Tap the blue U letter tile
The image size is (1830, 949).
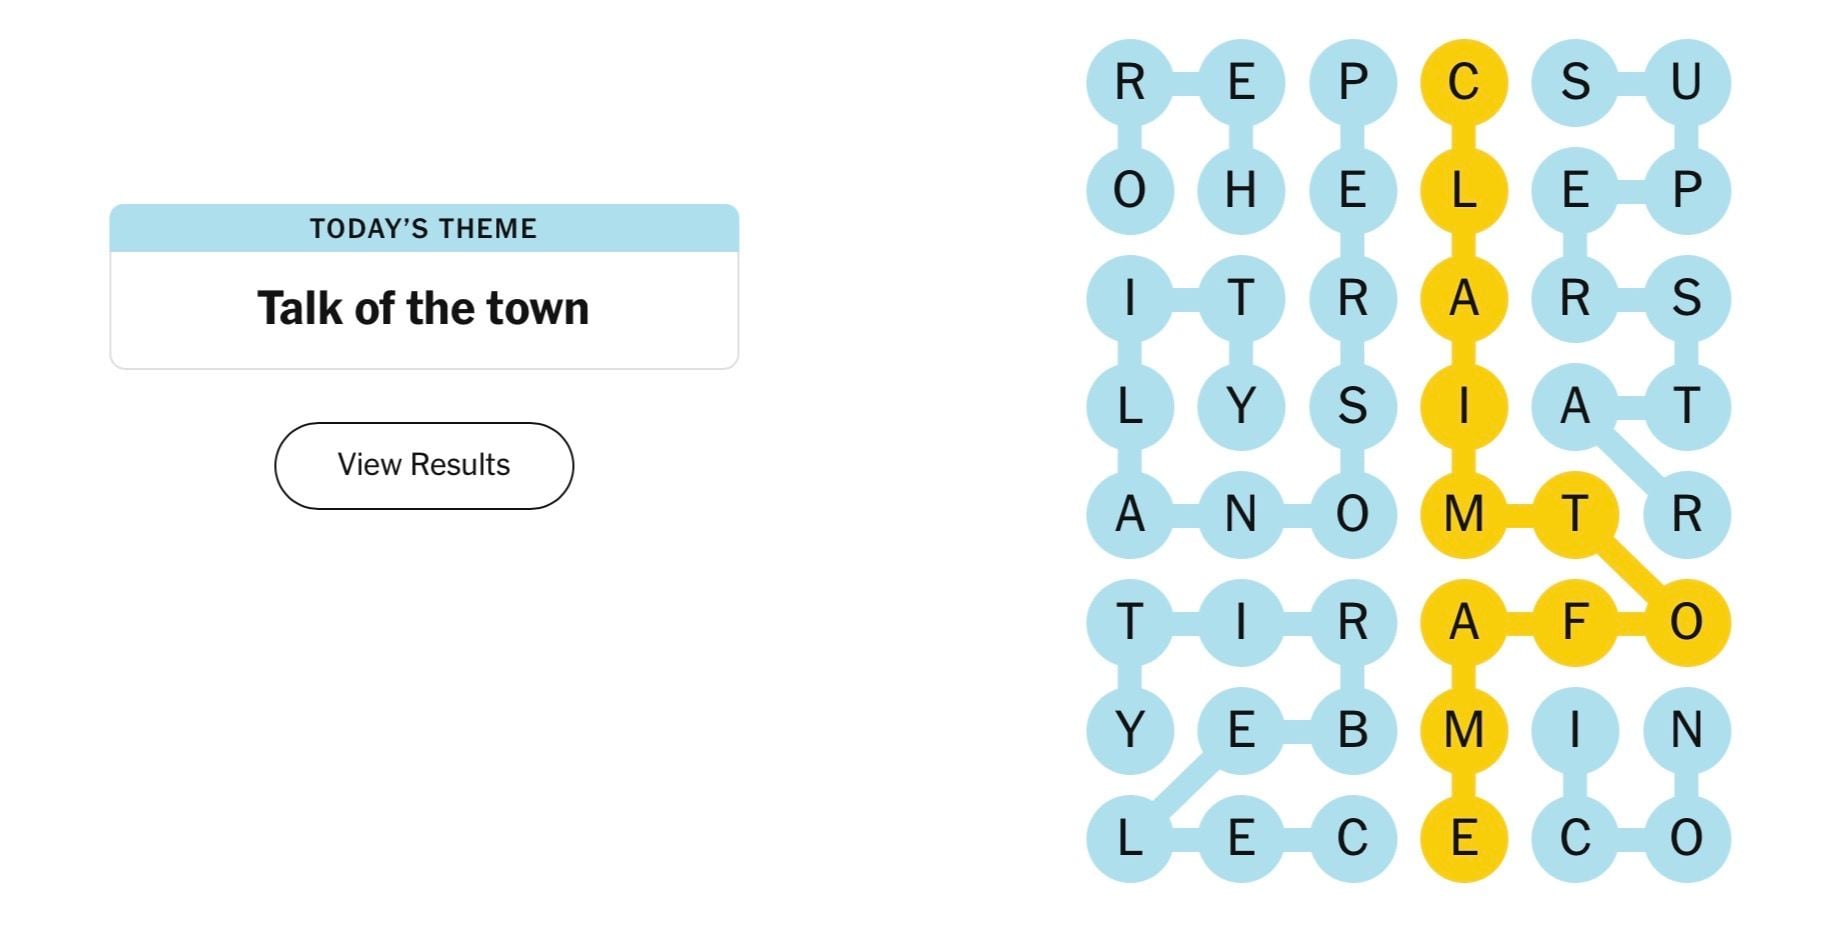click(x=1686, y=82)
